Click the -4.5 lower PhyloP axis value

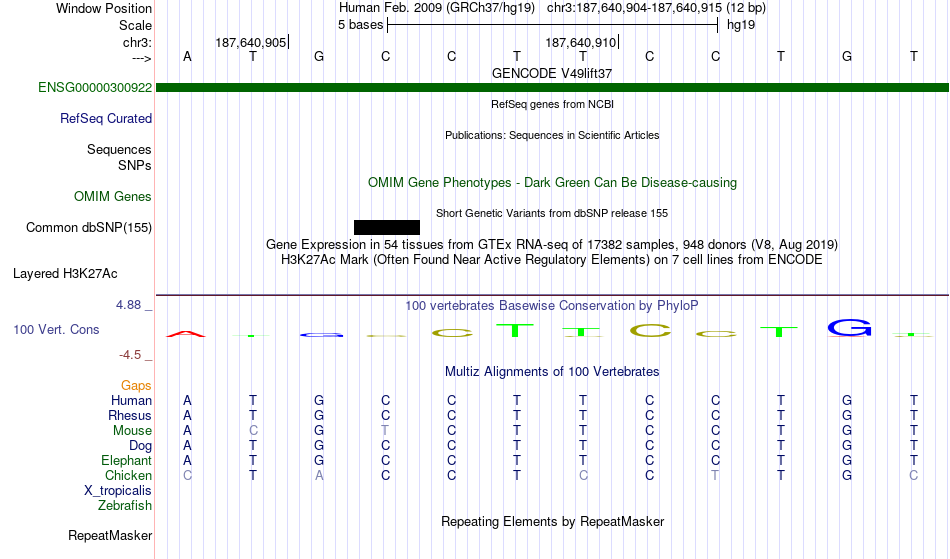point(130,355)
